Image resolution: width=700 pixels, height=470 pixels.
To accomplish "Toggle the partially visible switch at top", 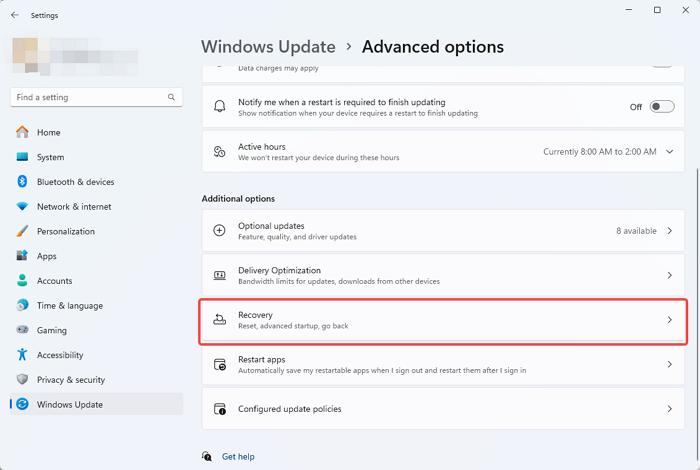I will [661, 62].
